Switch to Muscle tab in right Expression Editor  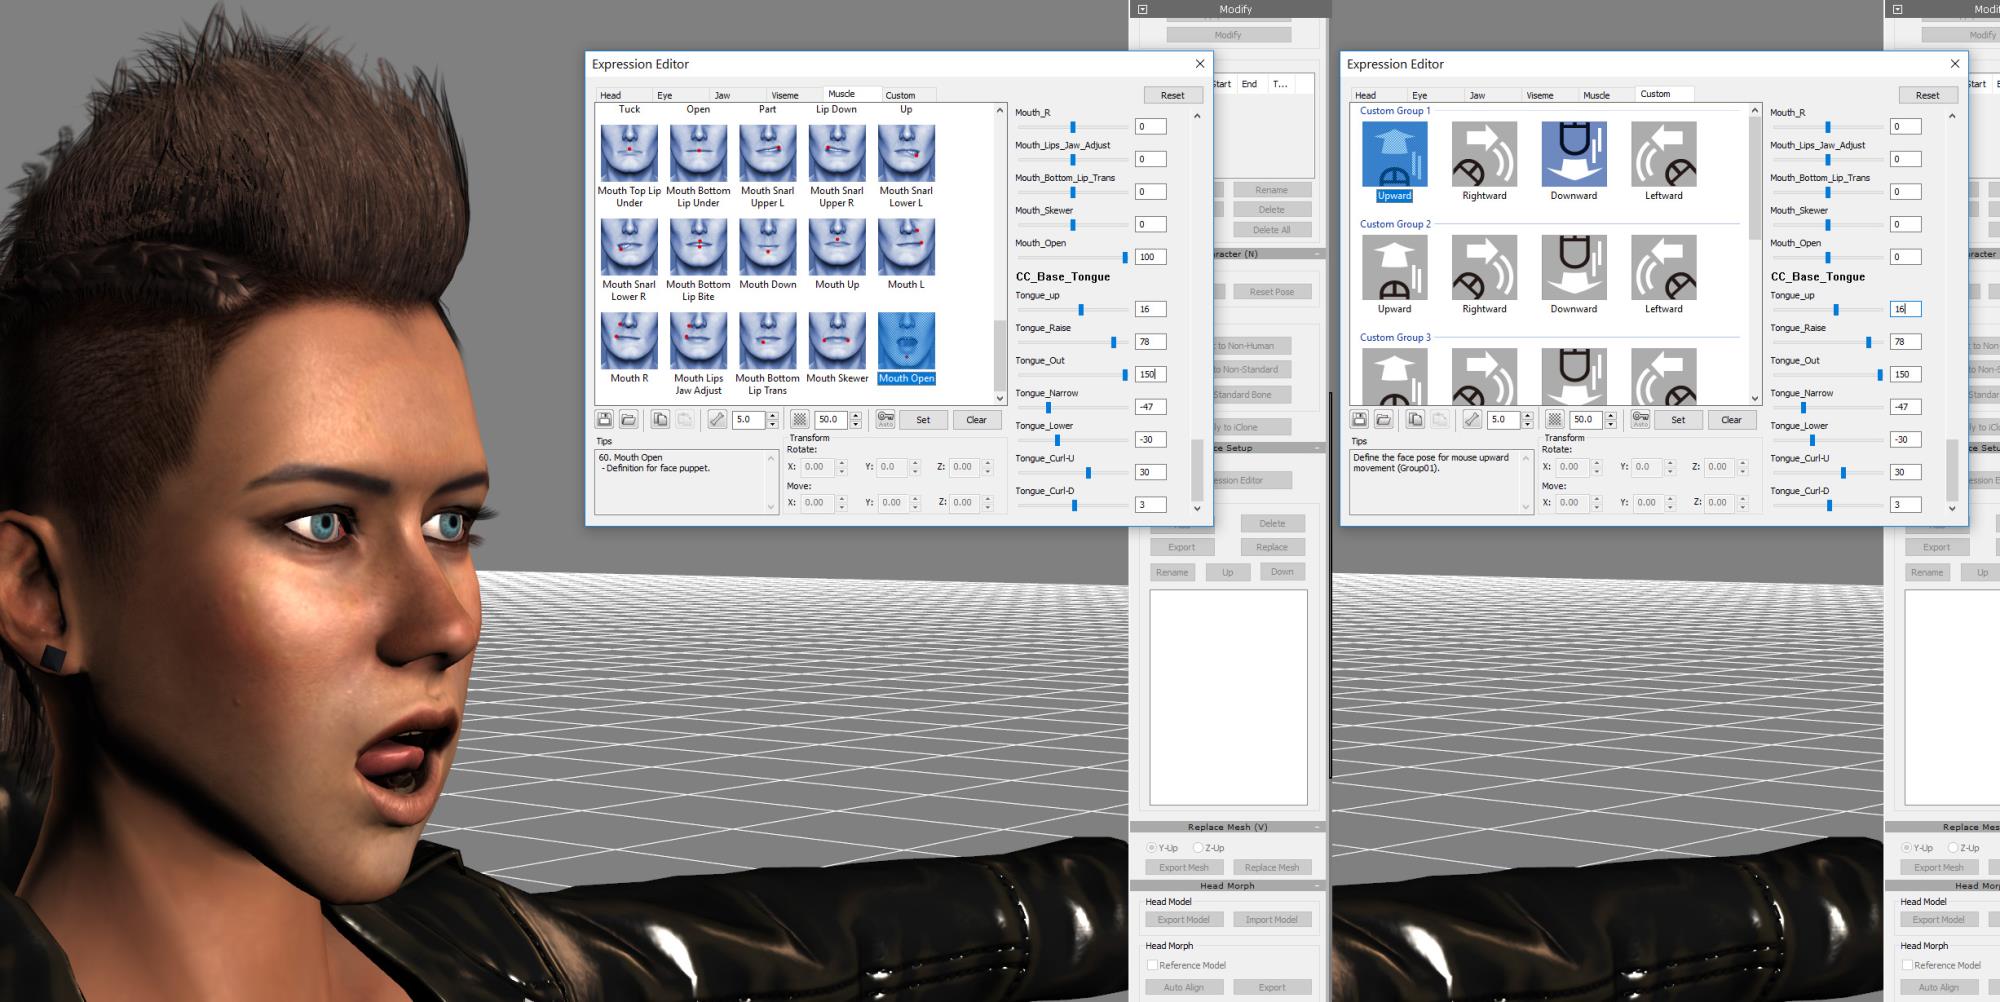(1597, 96)
